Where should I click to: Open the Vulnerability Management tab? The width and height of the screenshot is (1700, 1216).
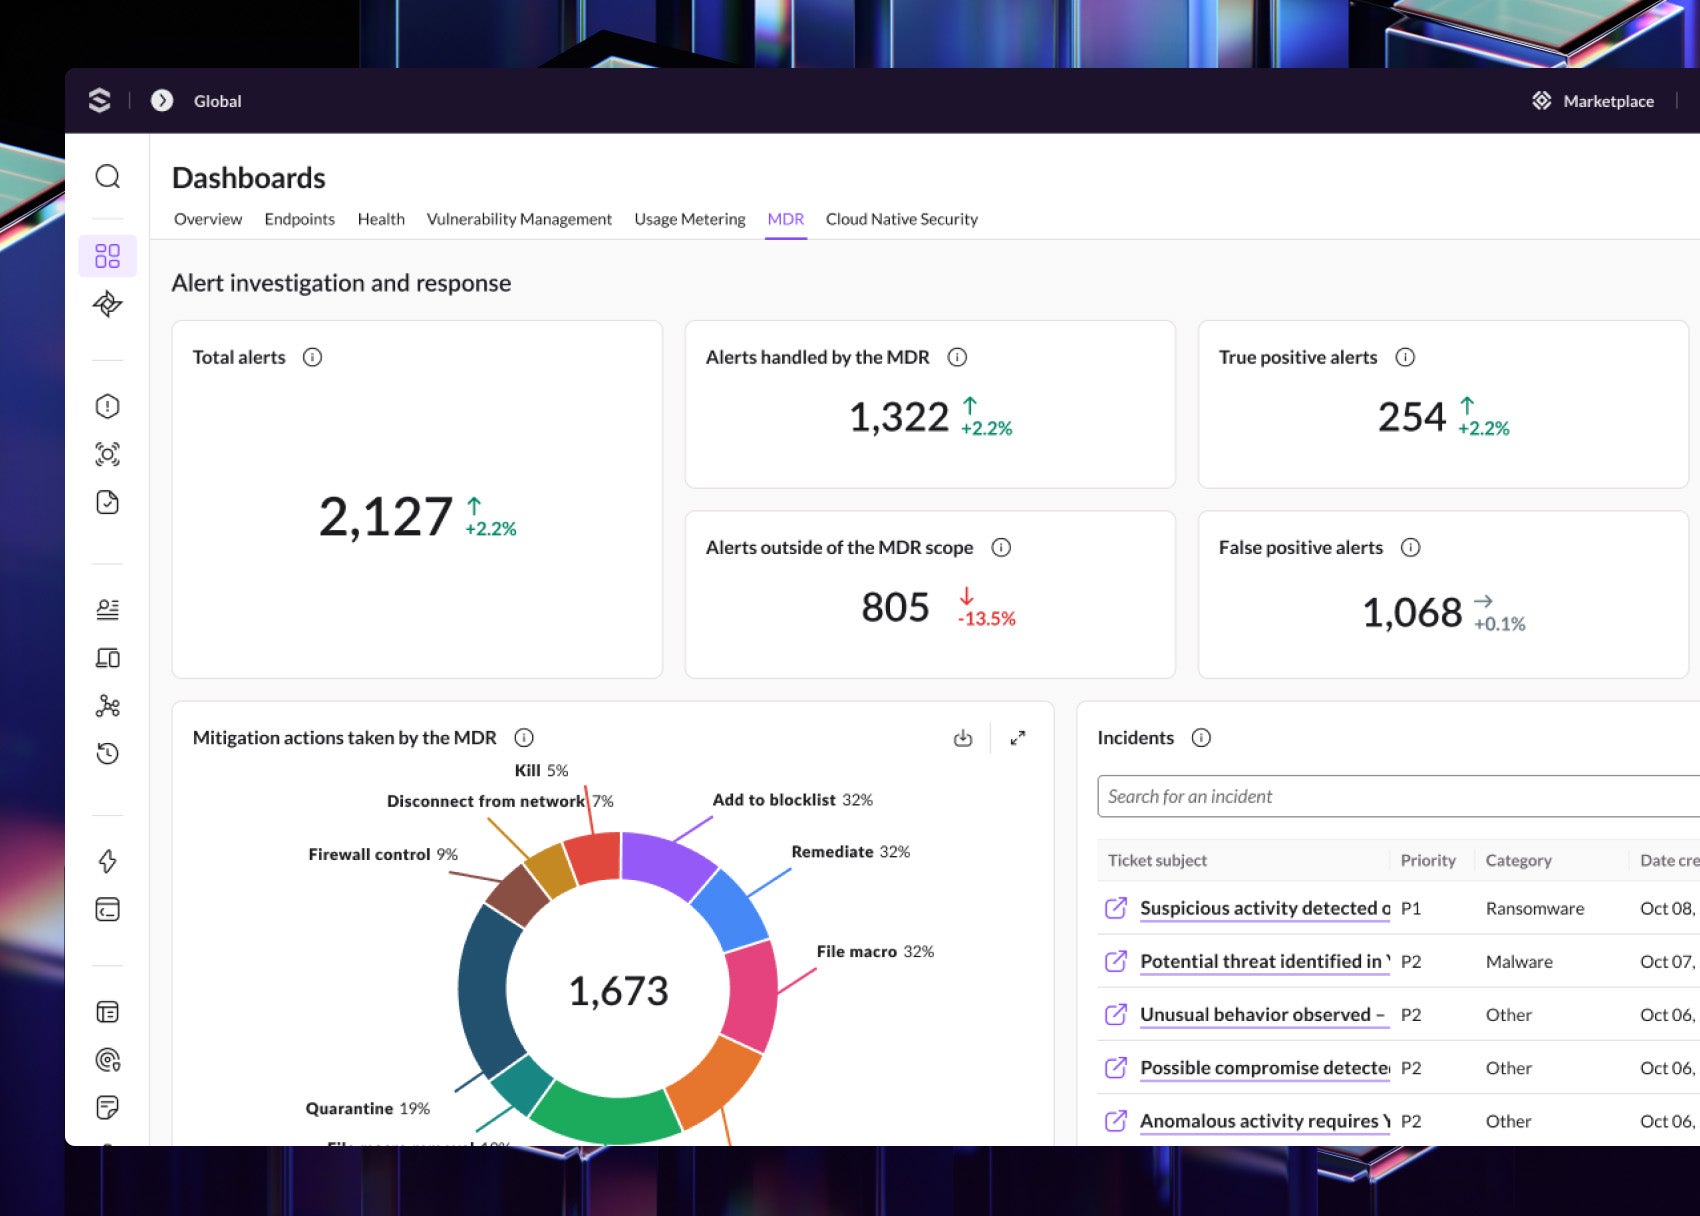tap(518, 219)
